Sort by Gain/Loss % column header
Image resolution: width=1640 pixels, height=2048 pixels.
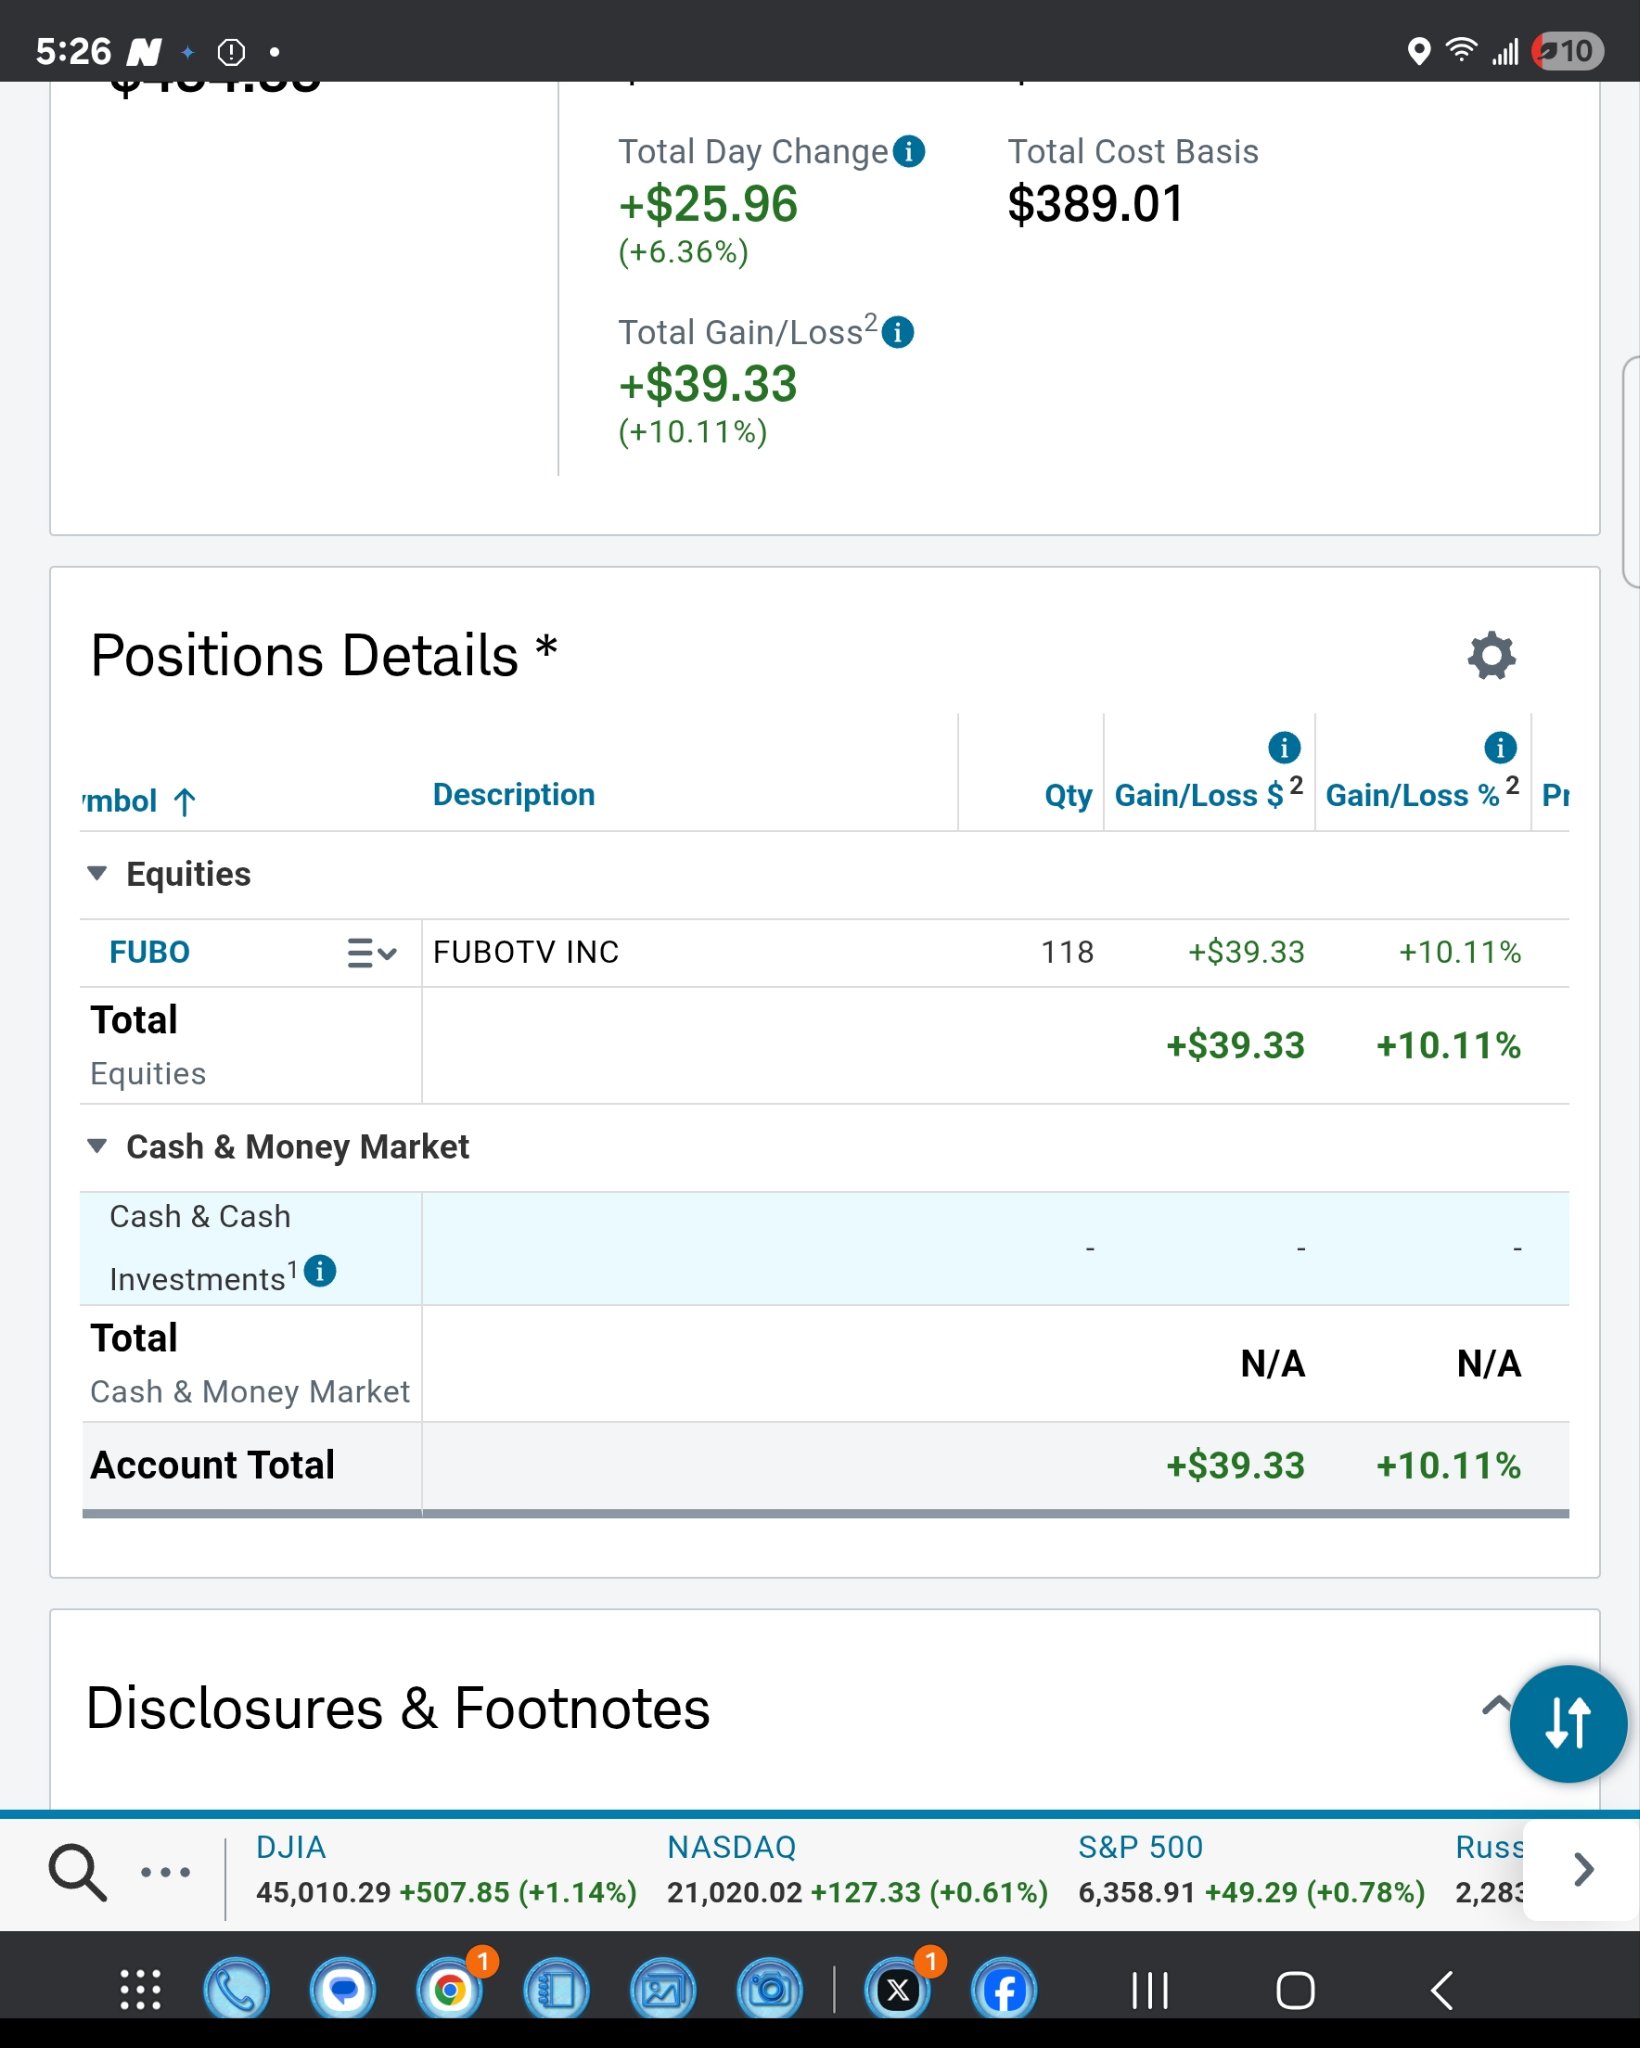1422,794
